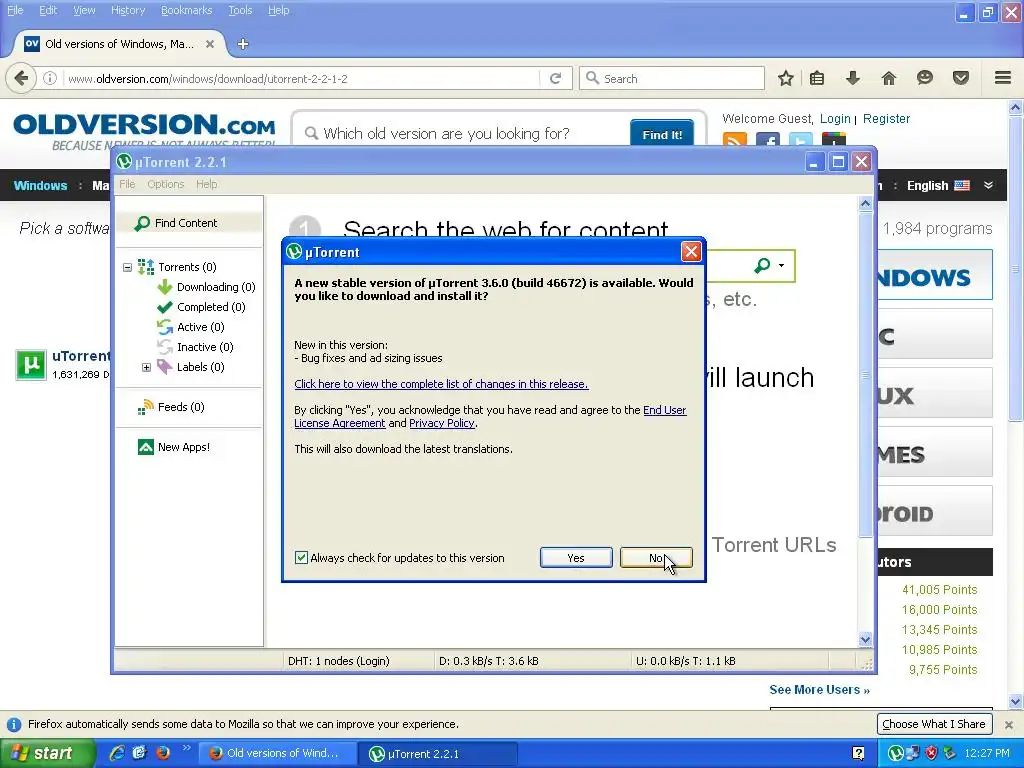Image resolution: width=1024 pixels, height=768 pixels.
Task: Open Firefox downloads arrow icon
Action: point(853,78)
